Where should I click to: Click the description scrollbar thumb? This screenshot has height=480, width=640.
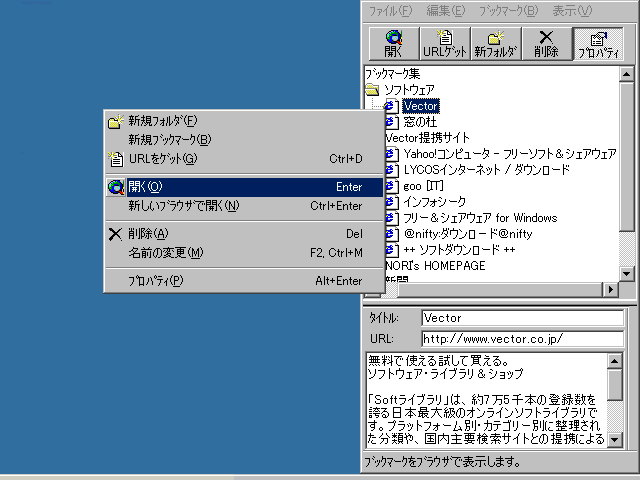(x=615, y=384)
